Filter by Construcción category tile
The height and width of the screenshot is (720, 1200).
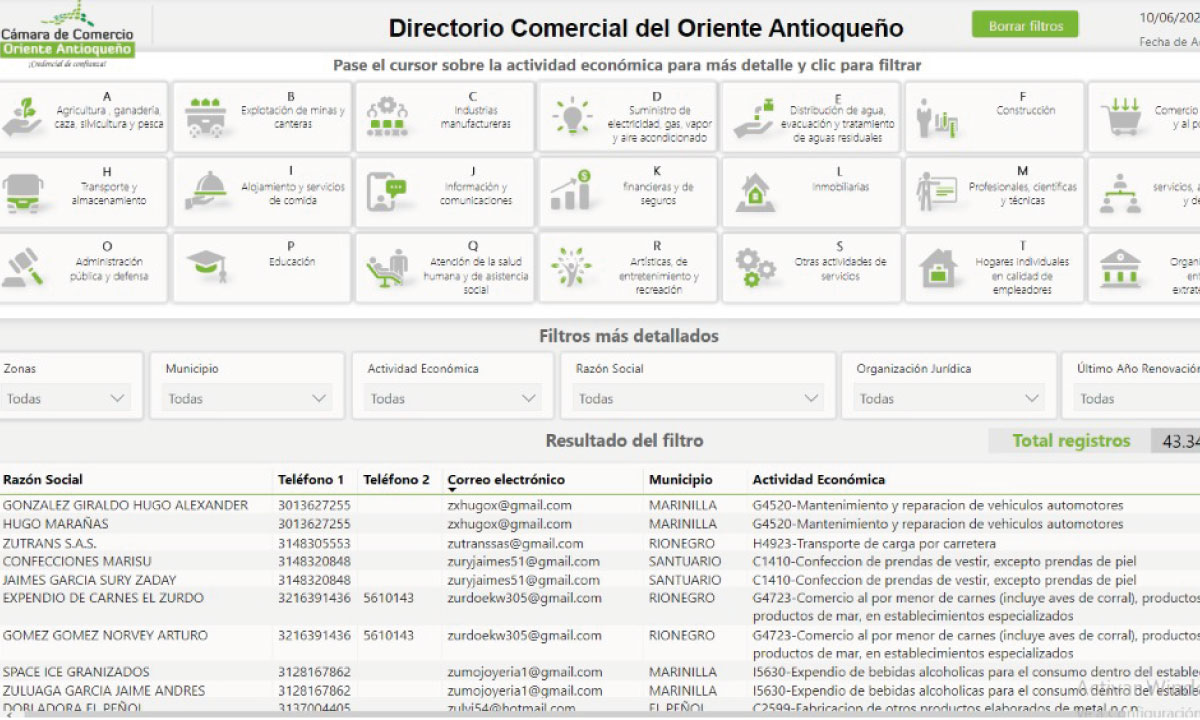(994, 117)
